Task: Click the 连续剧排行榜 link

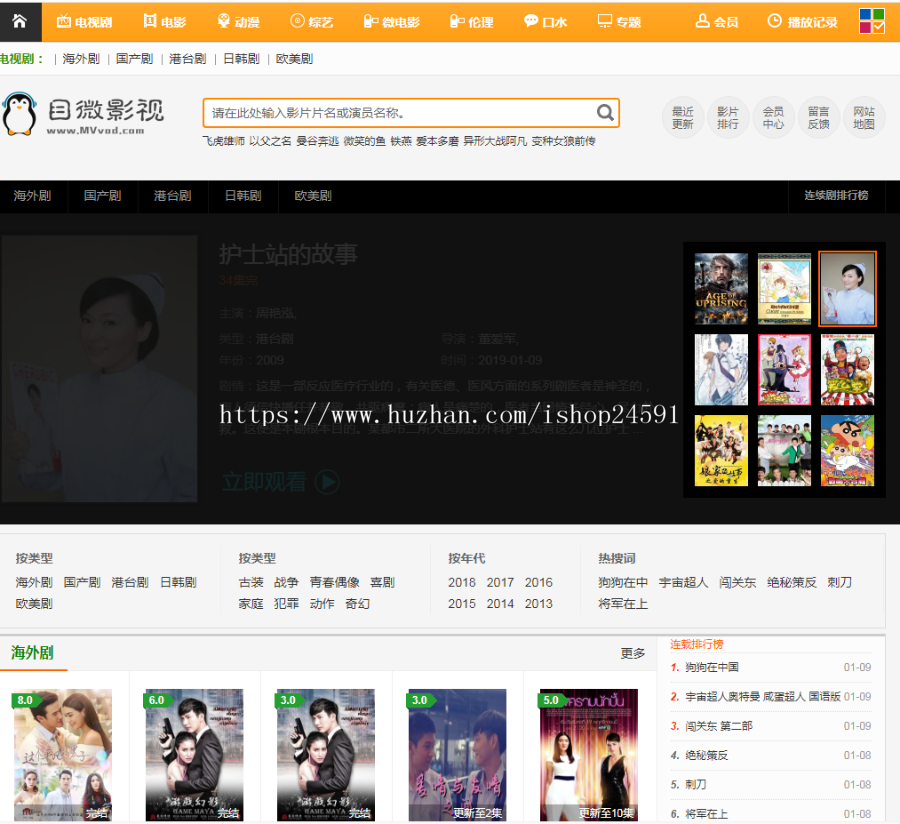Action: [x=836, y=196]
